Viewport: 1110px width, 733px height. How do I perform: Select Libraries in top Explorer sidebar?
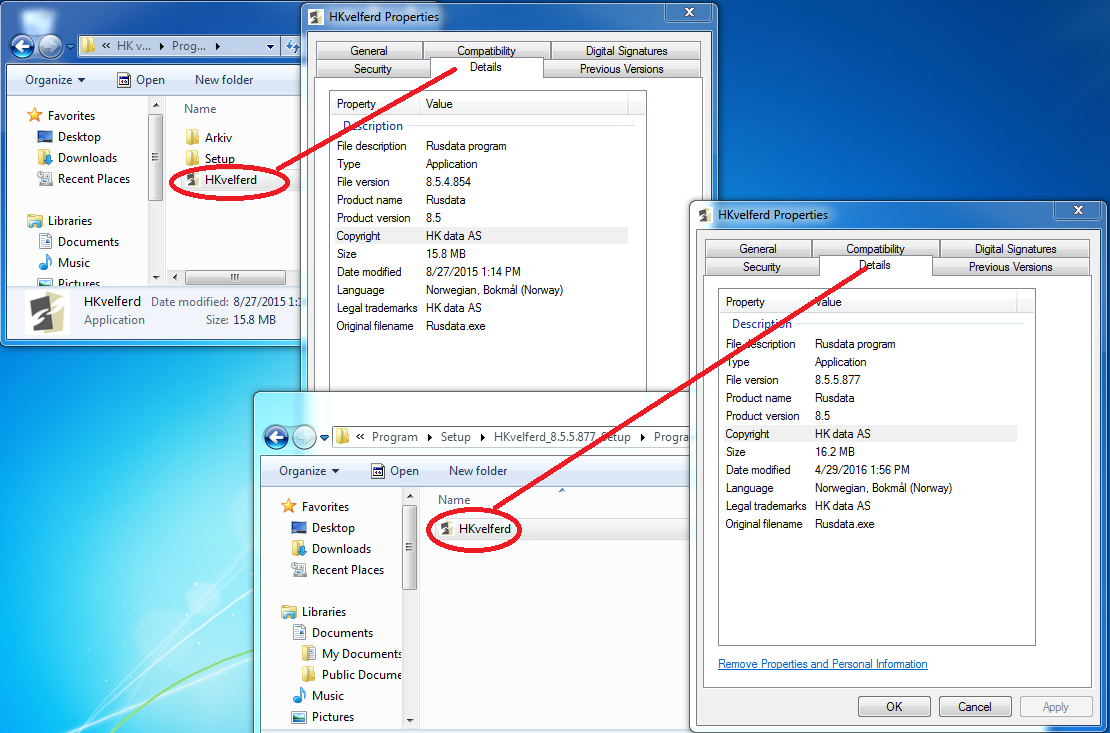click(60, 221)
